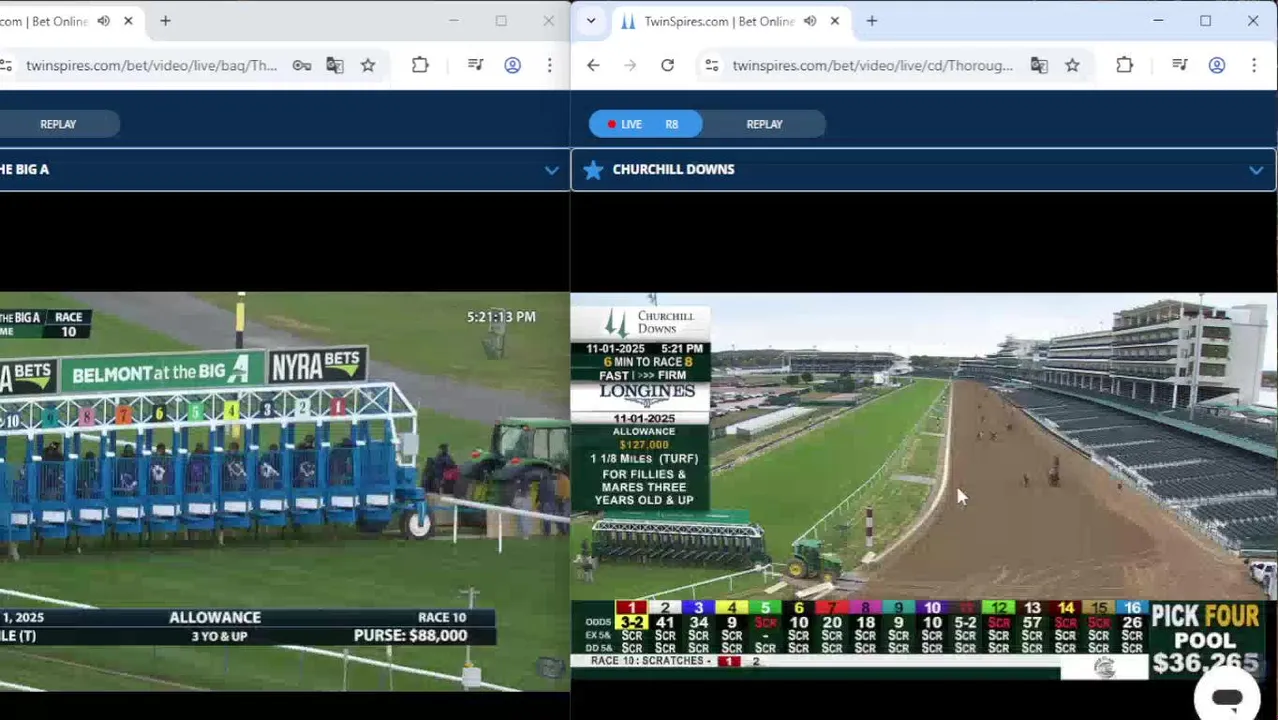Bookmark this page in right window

click(1072, 65)
